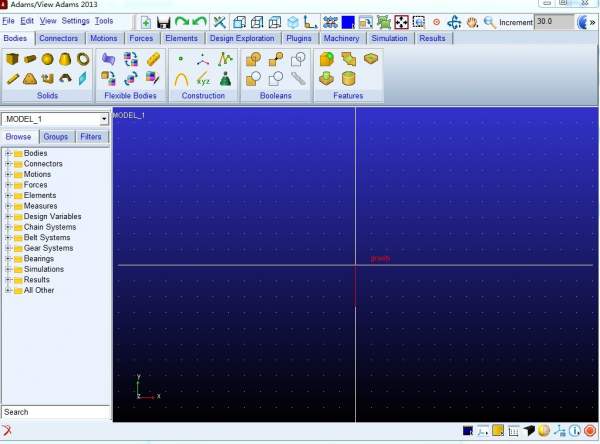Click the blue color swatch in toolbar
The image size is (600, 444).
click(x=348, y=22)
